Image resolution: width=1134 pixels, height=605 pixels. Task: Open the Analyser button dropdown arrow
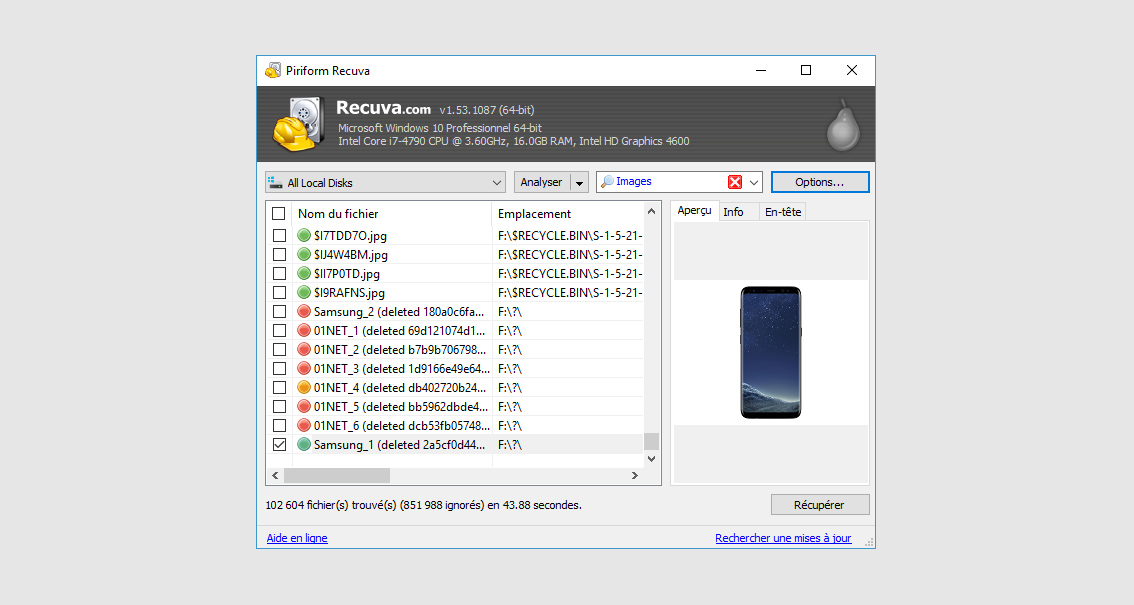click(579, 183)
